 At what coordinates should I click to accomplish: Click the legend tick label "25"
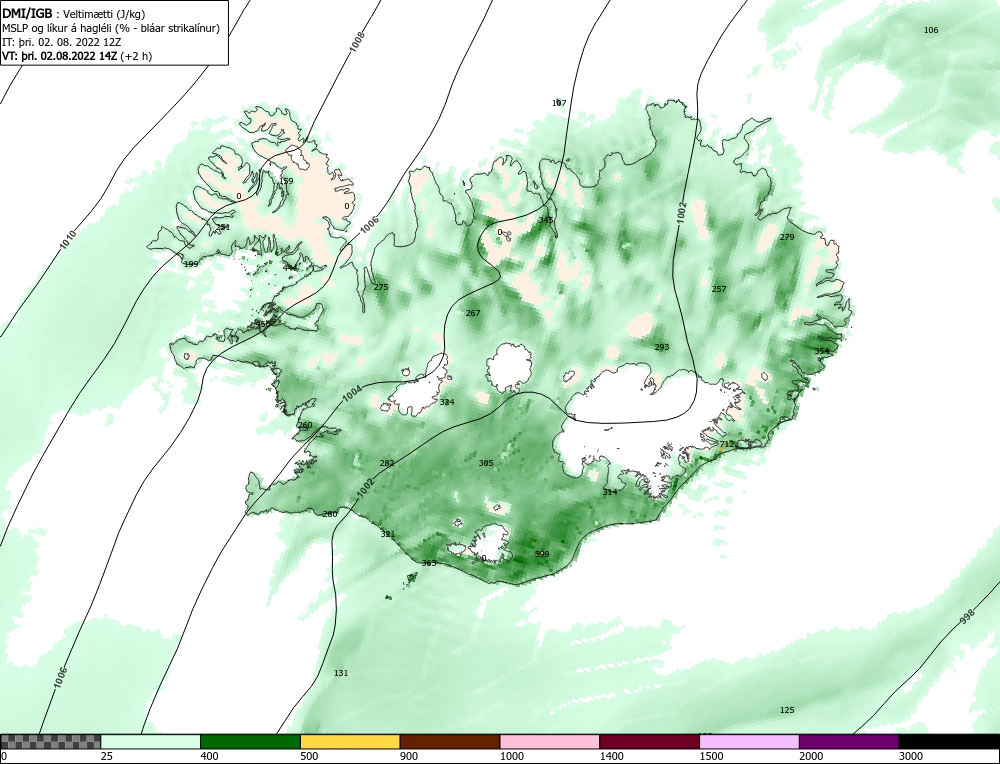(x=106, y=756)
